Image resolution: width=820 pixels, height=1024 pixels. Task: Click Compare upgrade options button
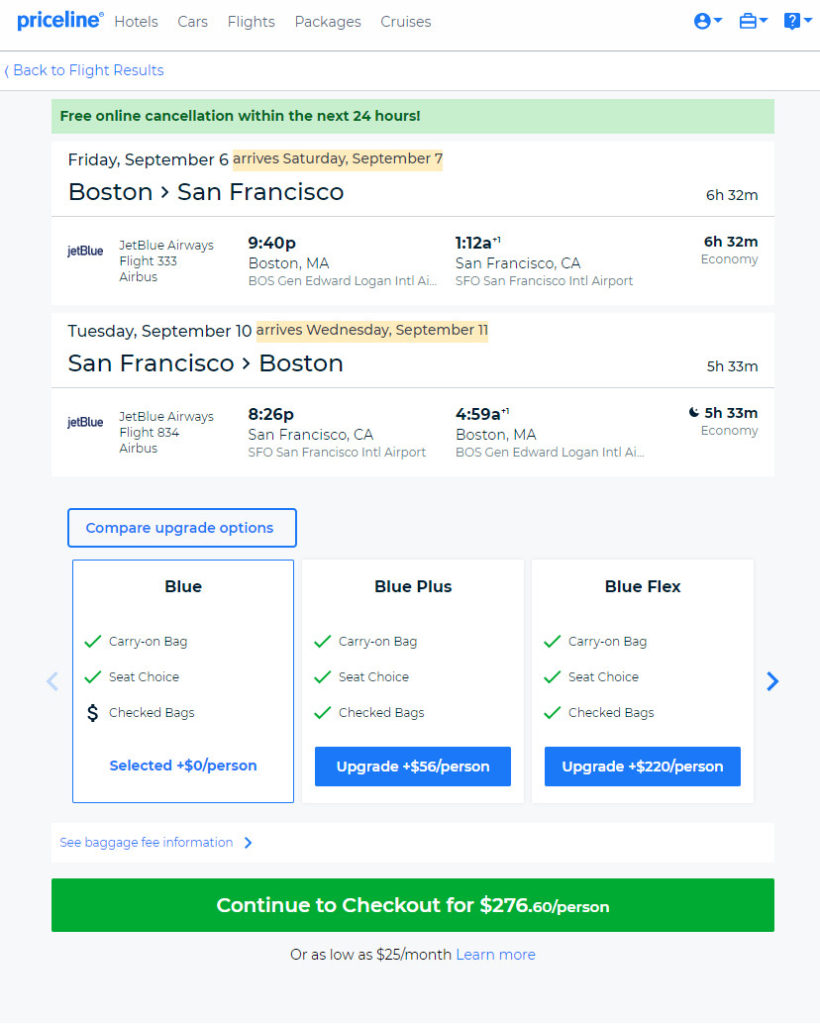[x=182, y=528]
